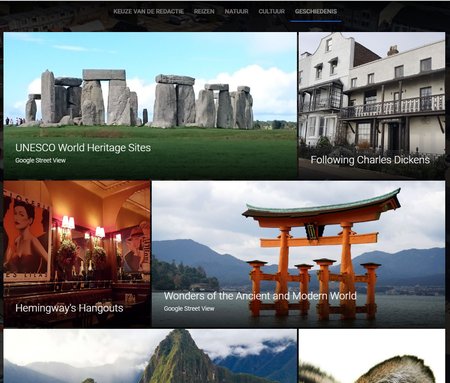The image size is (450, 383).
Task: Select the Geschiedenis tab
Action: tap(316, 11)
